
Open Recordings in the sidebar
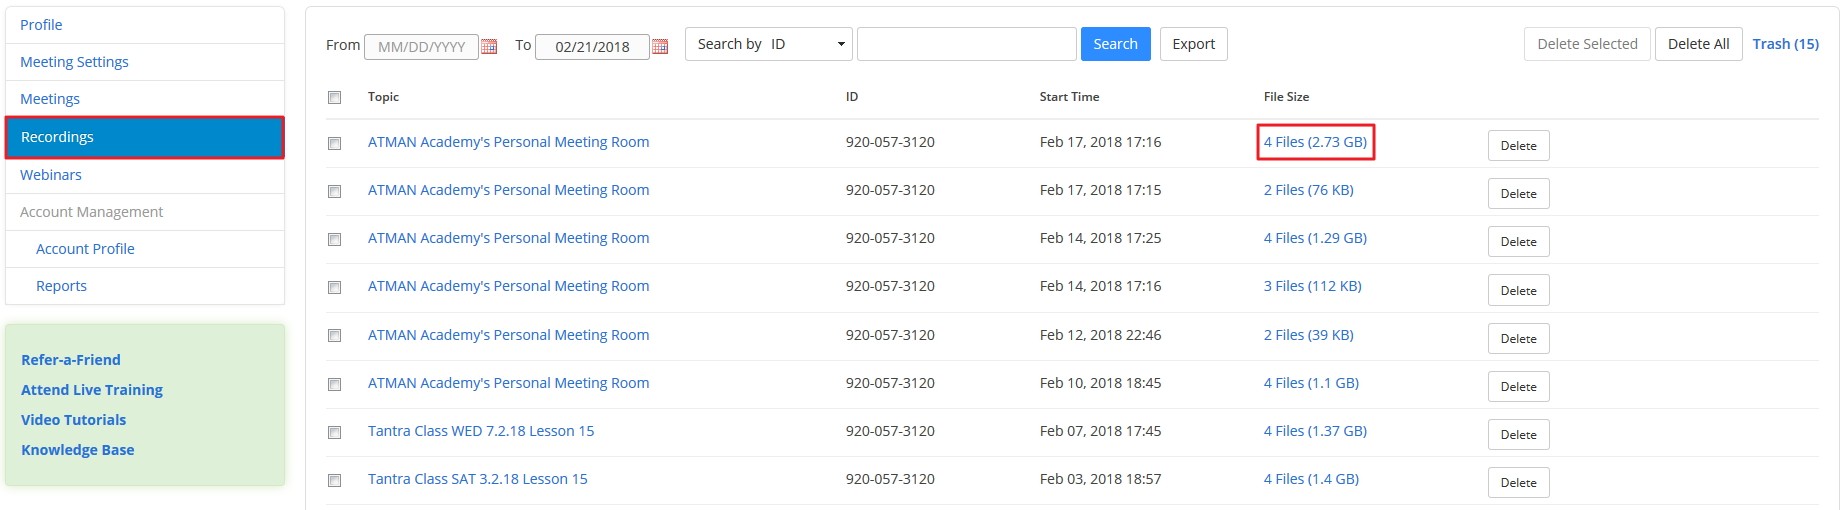pyautogui.click(x=145, y=137)
